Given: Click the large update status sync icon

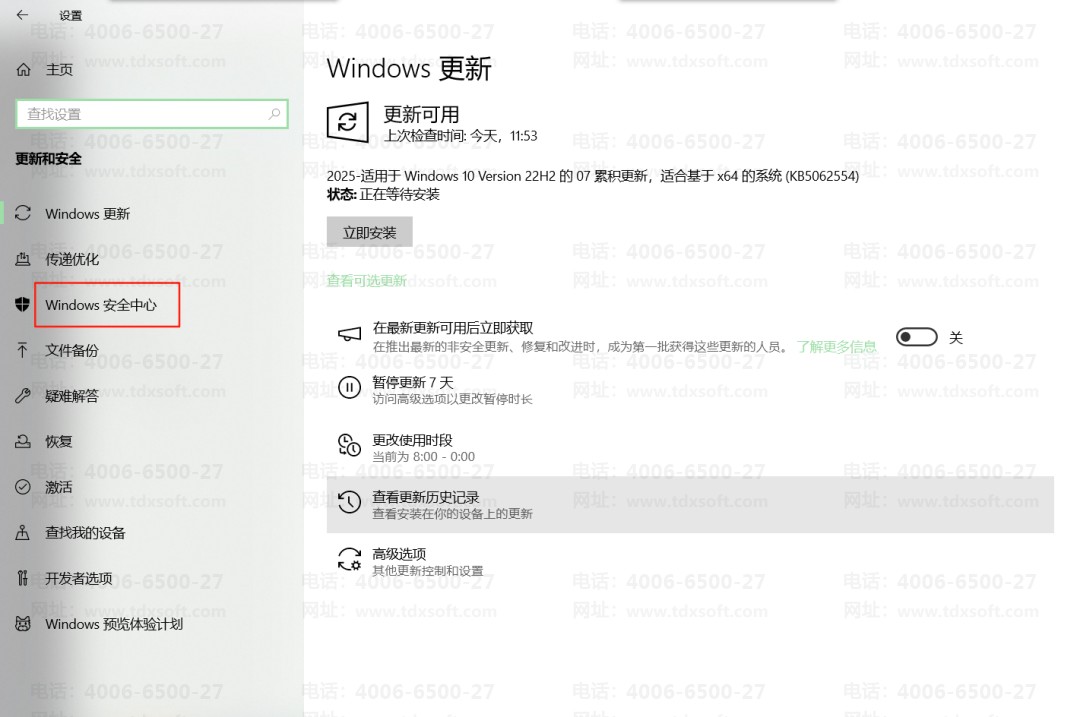Looking at the screenshot, I should coord(347,123).
